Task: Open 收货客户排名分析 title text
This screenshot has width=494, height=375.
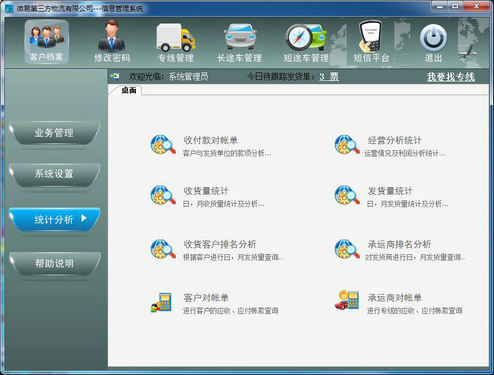Action: pos(220,244)
